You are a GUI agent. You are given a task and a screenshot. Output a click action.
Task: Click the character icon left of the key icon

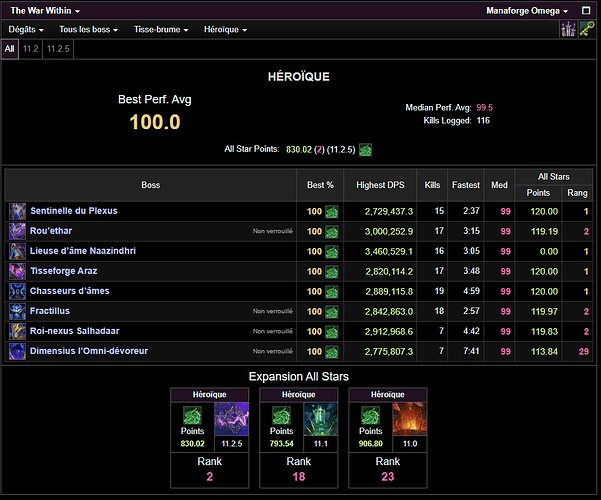(x=568, y=30)
